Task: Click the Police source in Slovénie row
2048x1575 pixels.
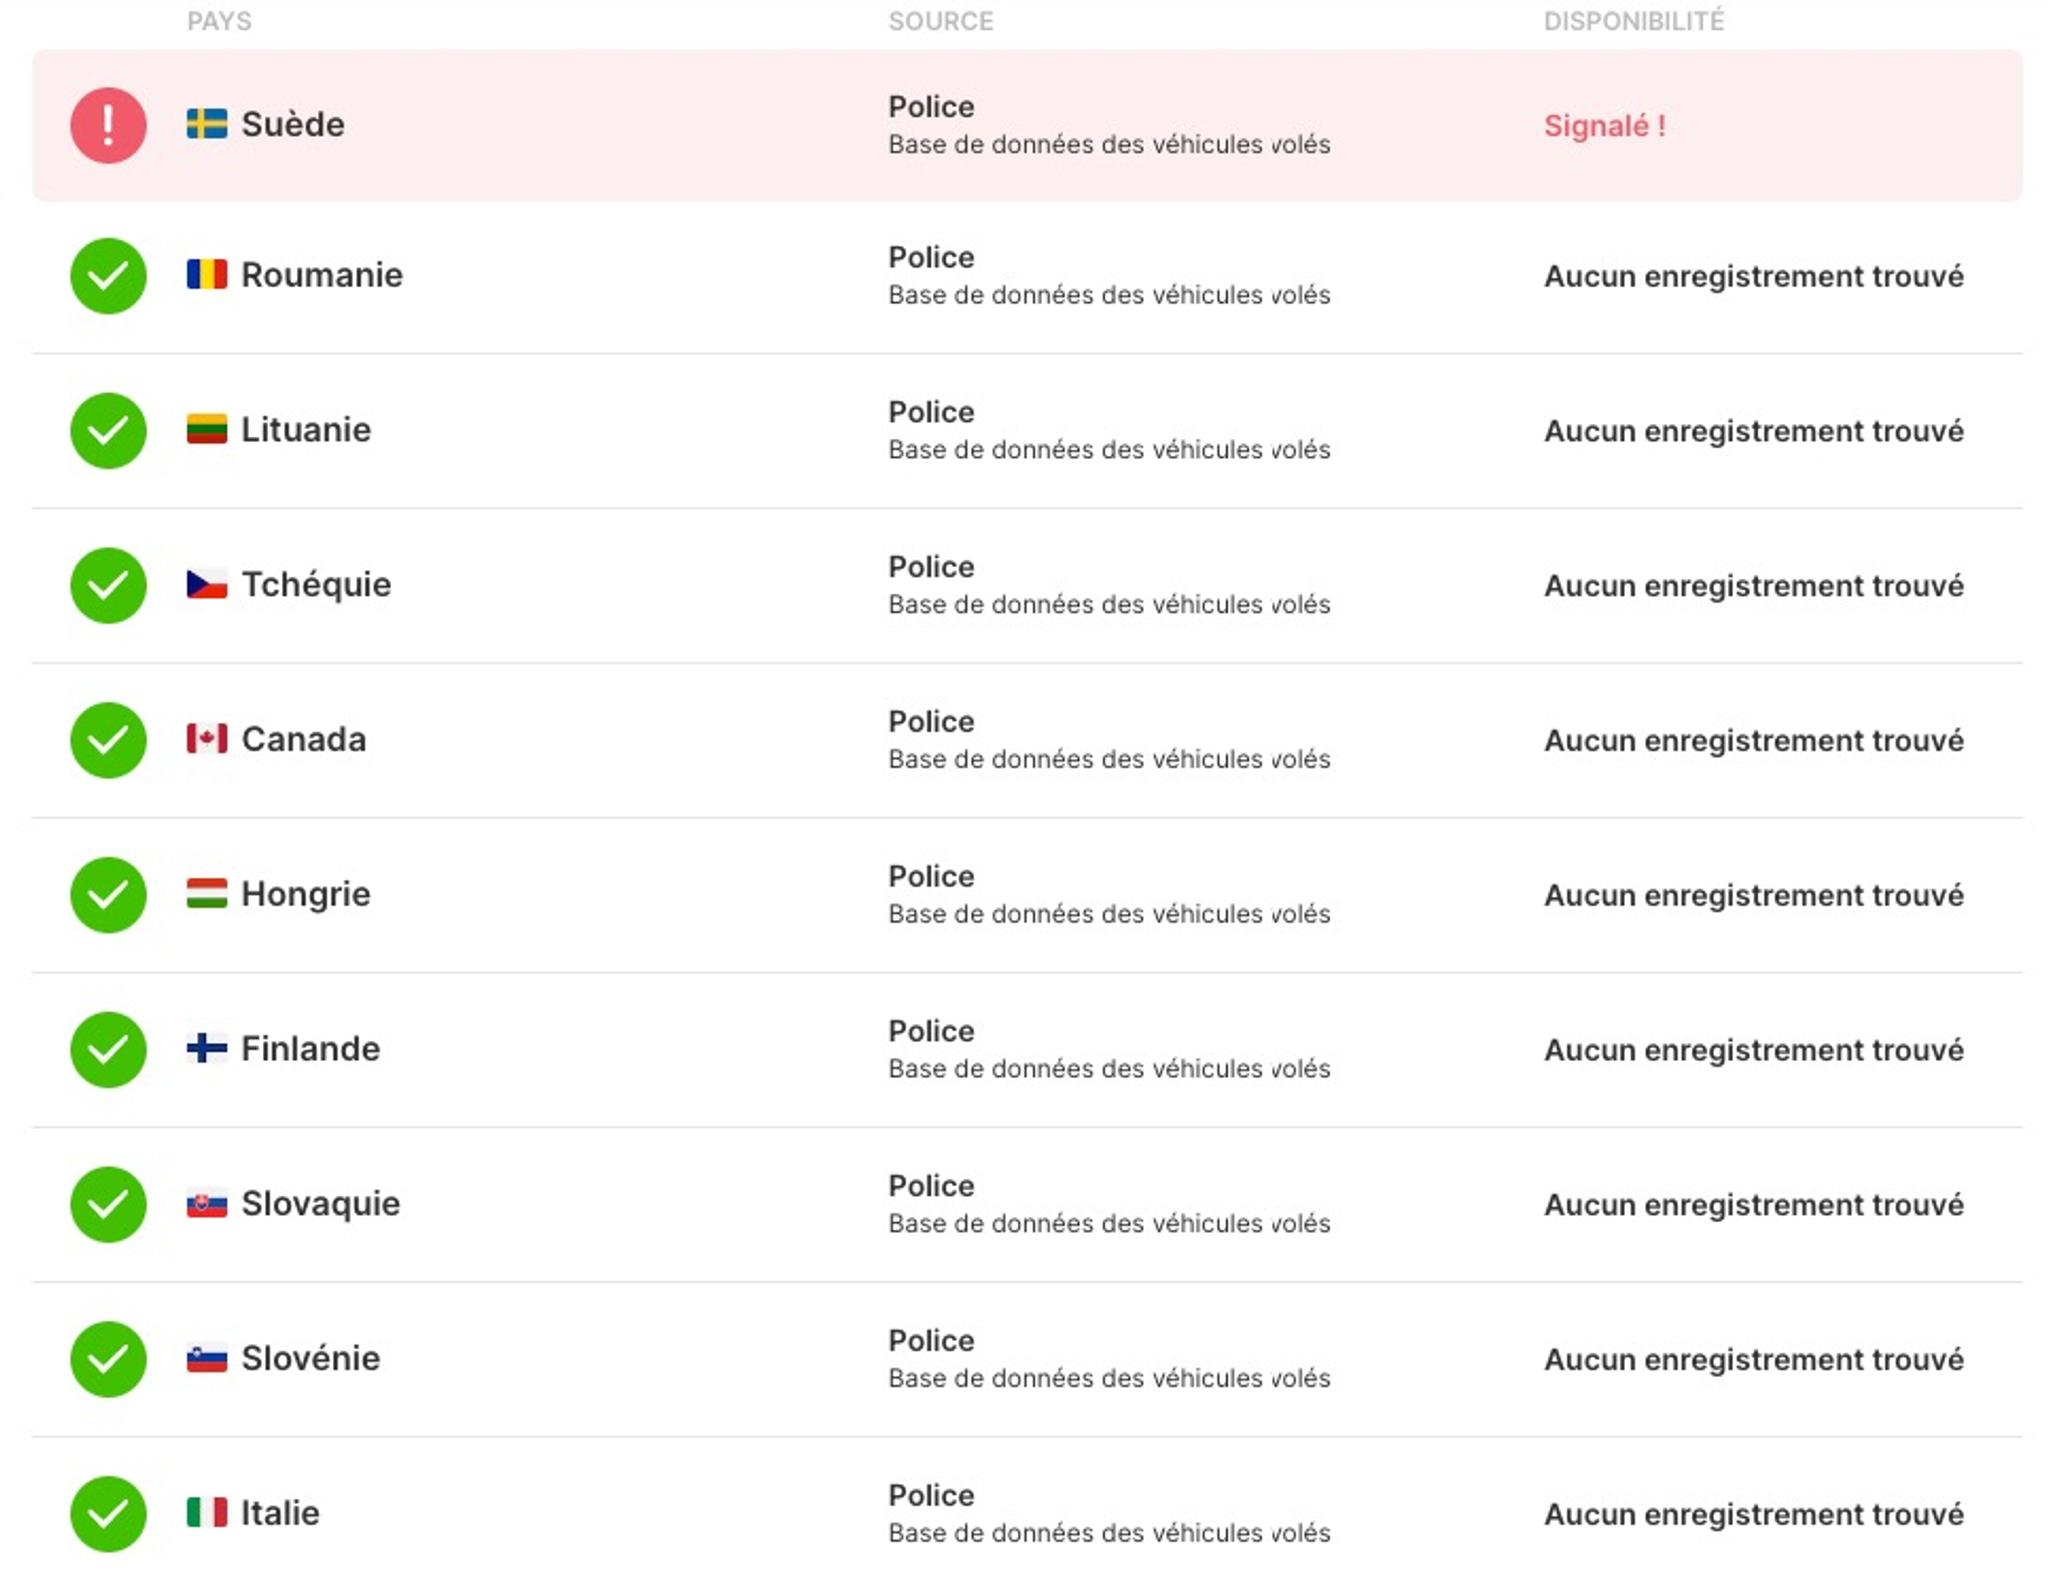Action: 931,1340
